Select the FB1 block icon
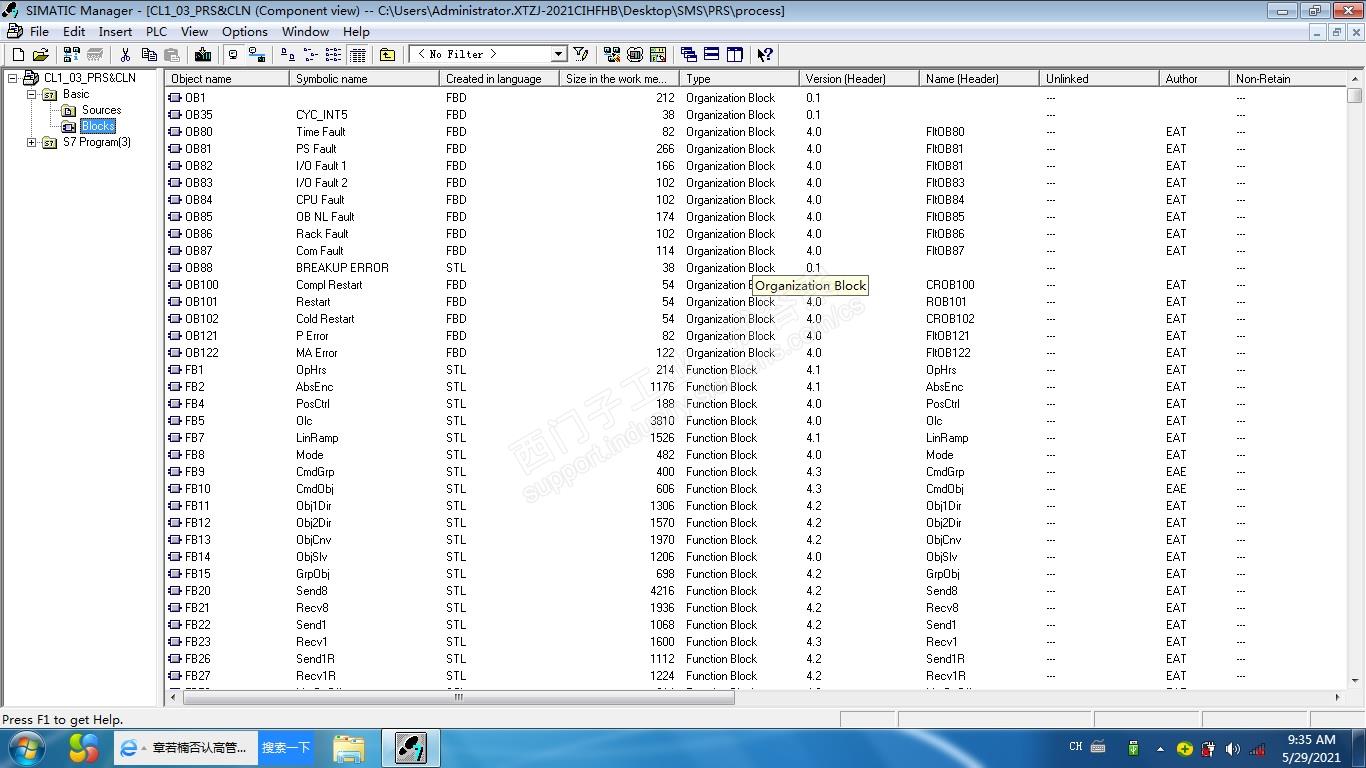Image resolution: width=1366 pixels, height=768 pixels. pyautogui.click(x=175, y=370)
